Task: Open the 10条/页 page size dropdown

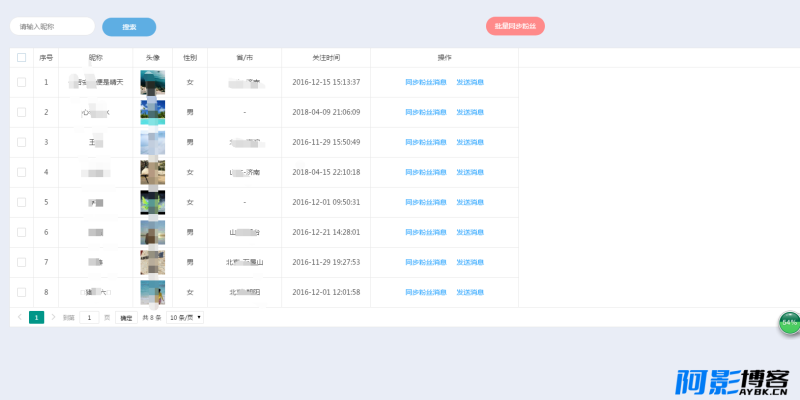Action: tap(185, 317)
